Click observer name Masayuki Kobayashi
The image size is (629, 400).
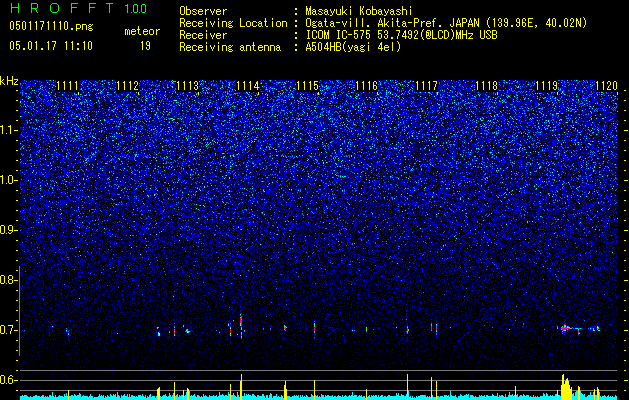[x=358, y=11]
